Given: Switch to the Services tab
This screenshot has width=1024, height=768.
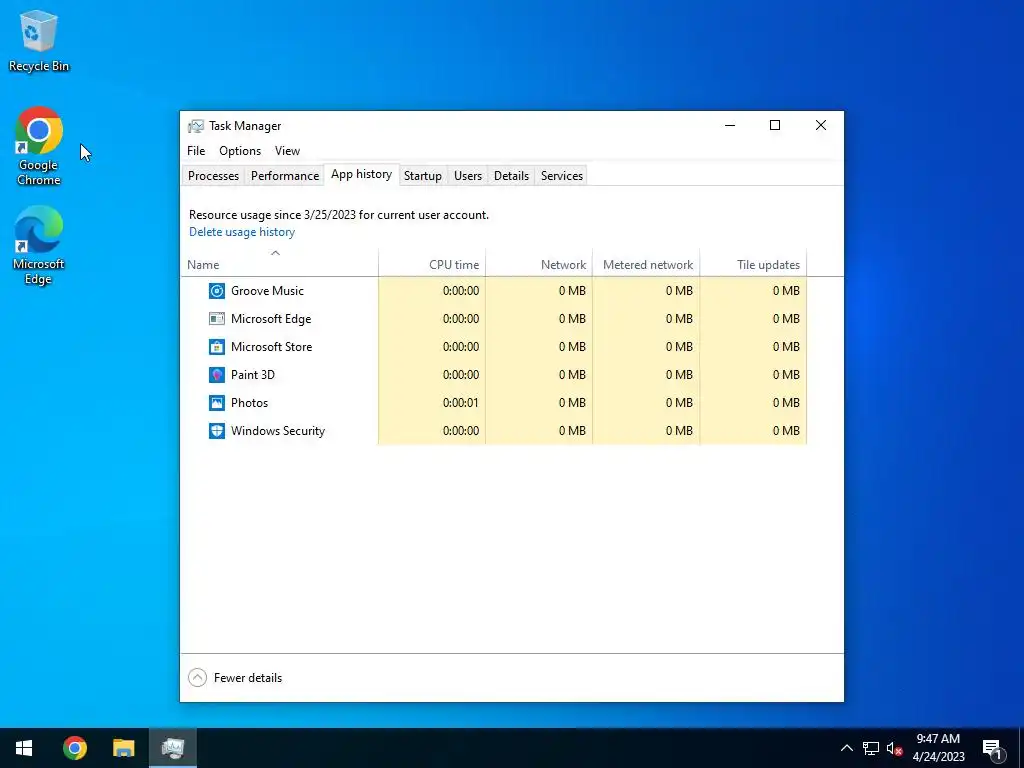Looking at the screenshot, I should [562, 176].
